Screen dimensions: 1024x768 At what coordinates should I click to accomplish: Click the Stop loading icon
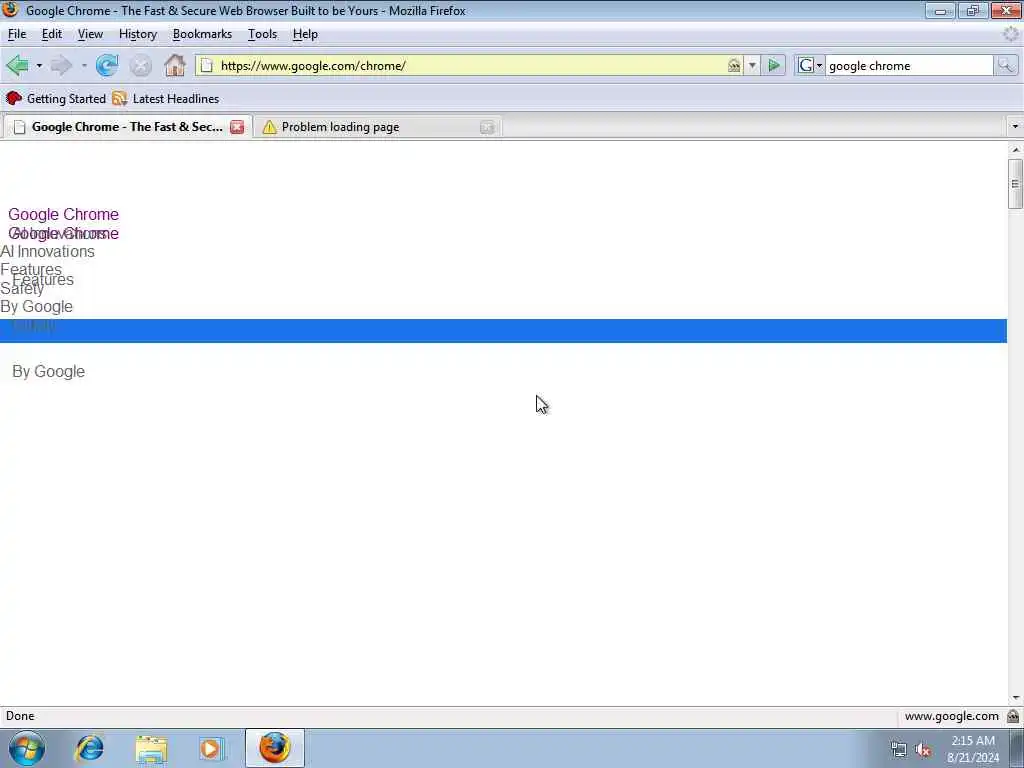(140, 65)
